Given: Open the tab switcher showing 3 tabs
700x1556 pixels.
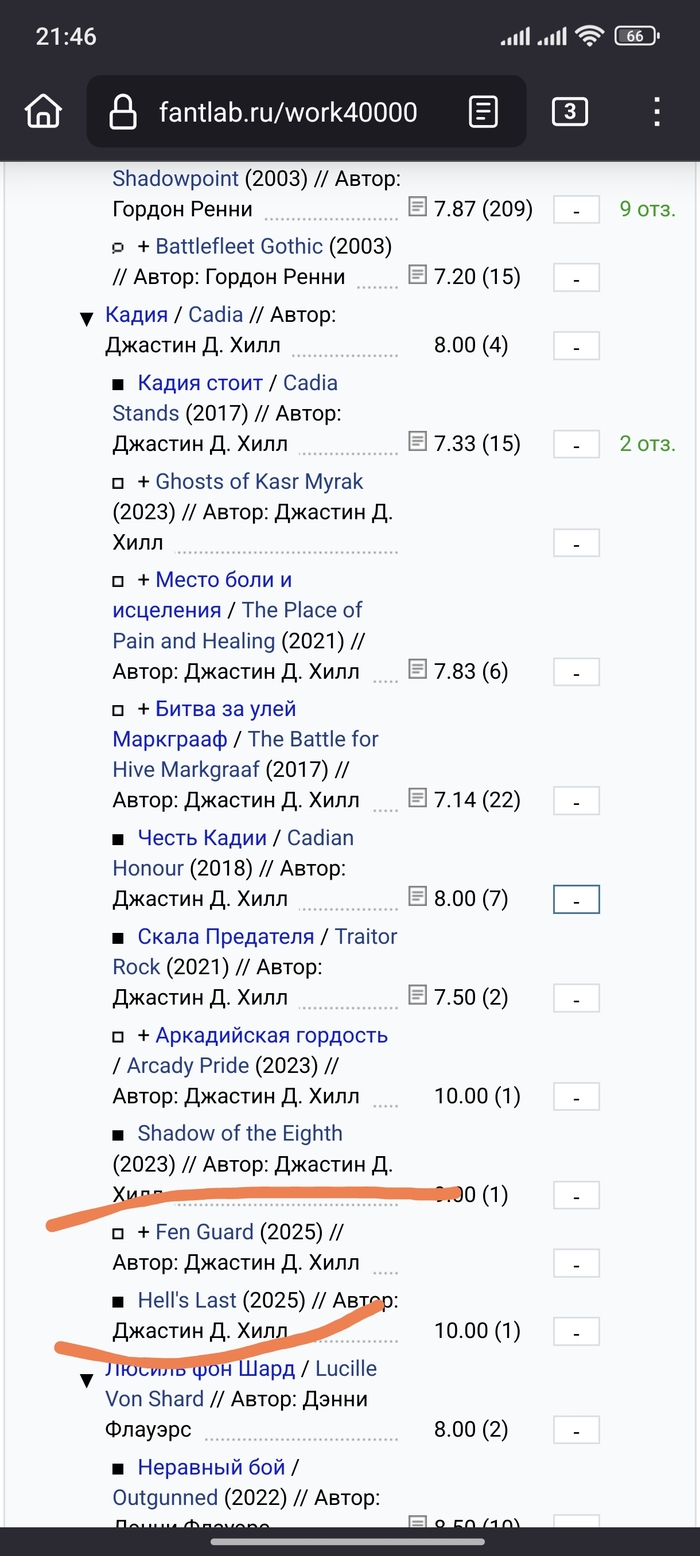Looking at the screenshot, I should coord(569,112).
